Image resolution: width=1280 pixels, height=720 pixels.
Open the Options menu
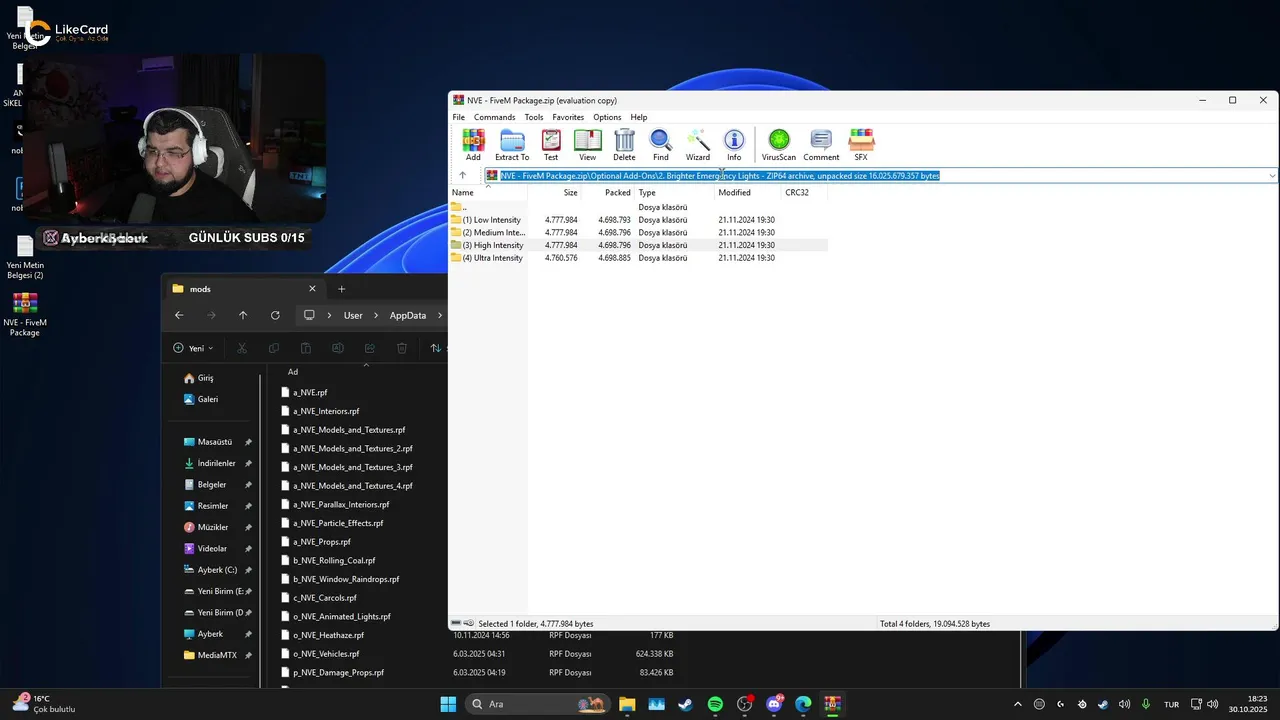click(x=607, y=117)
